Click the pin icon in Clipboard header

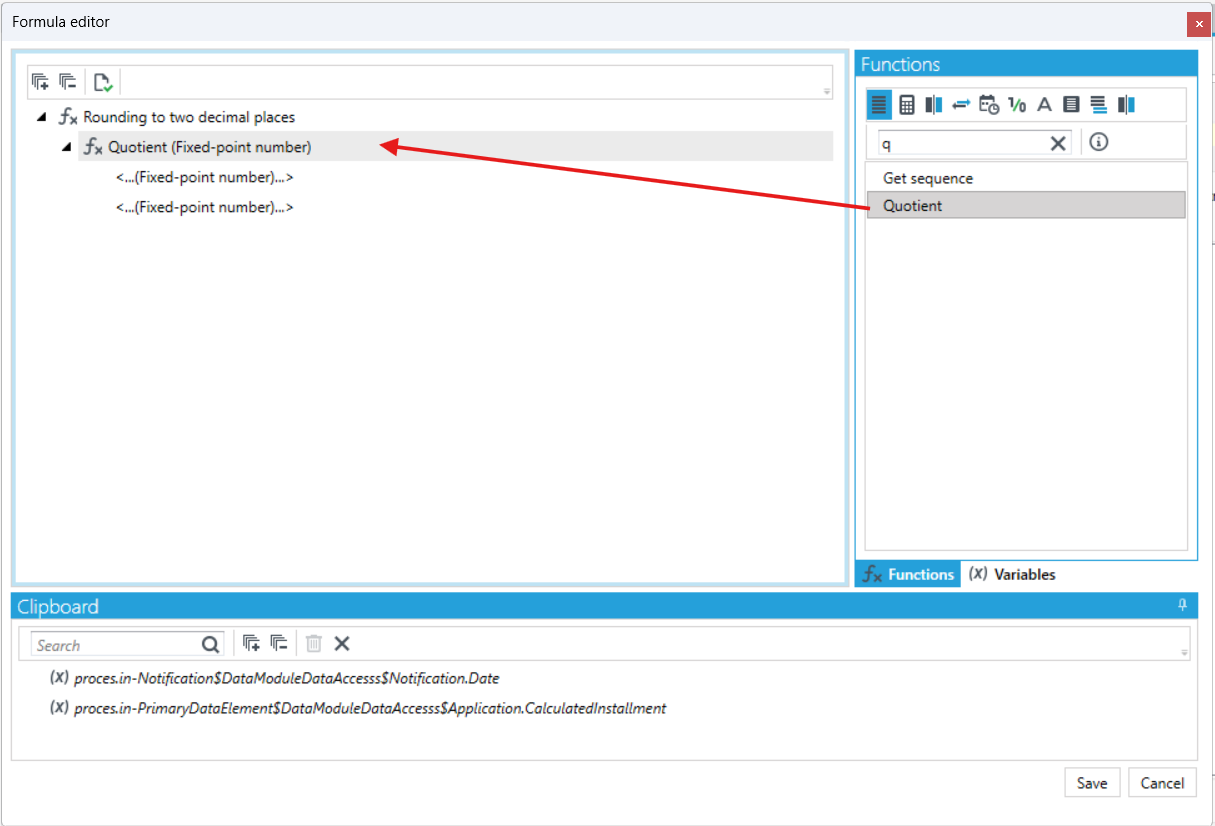click(x=1183, y=606)
